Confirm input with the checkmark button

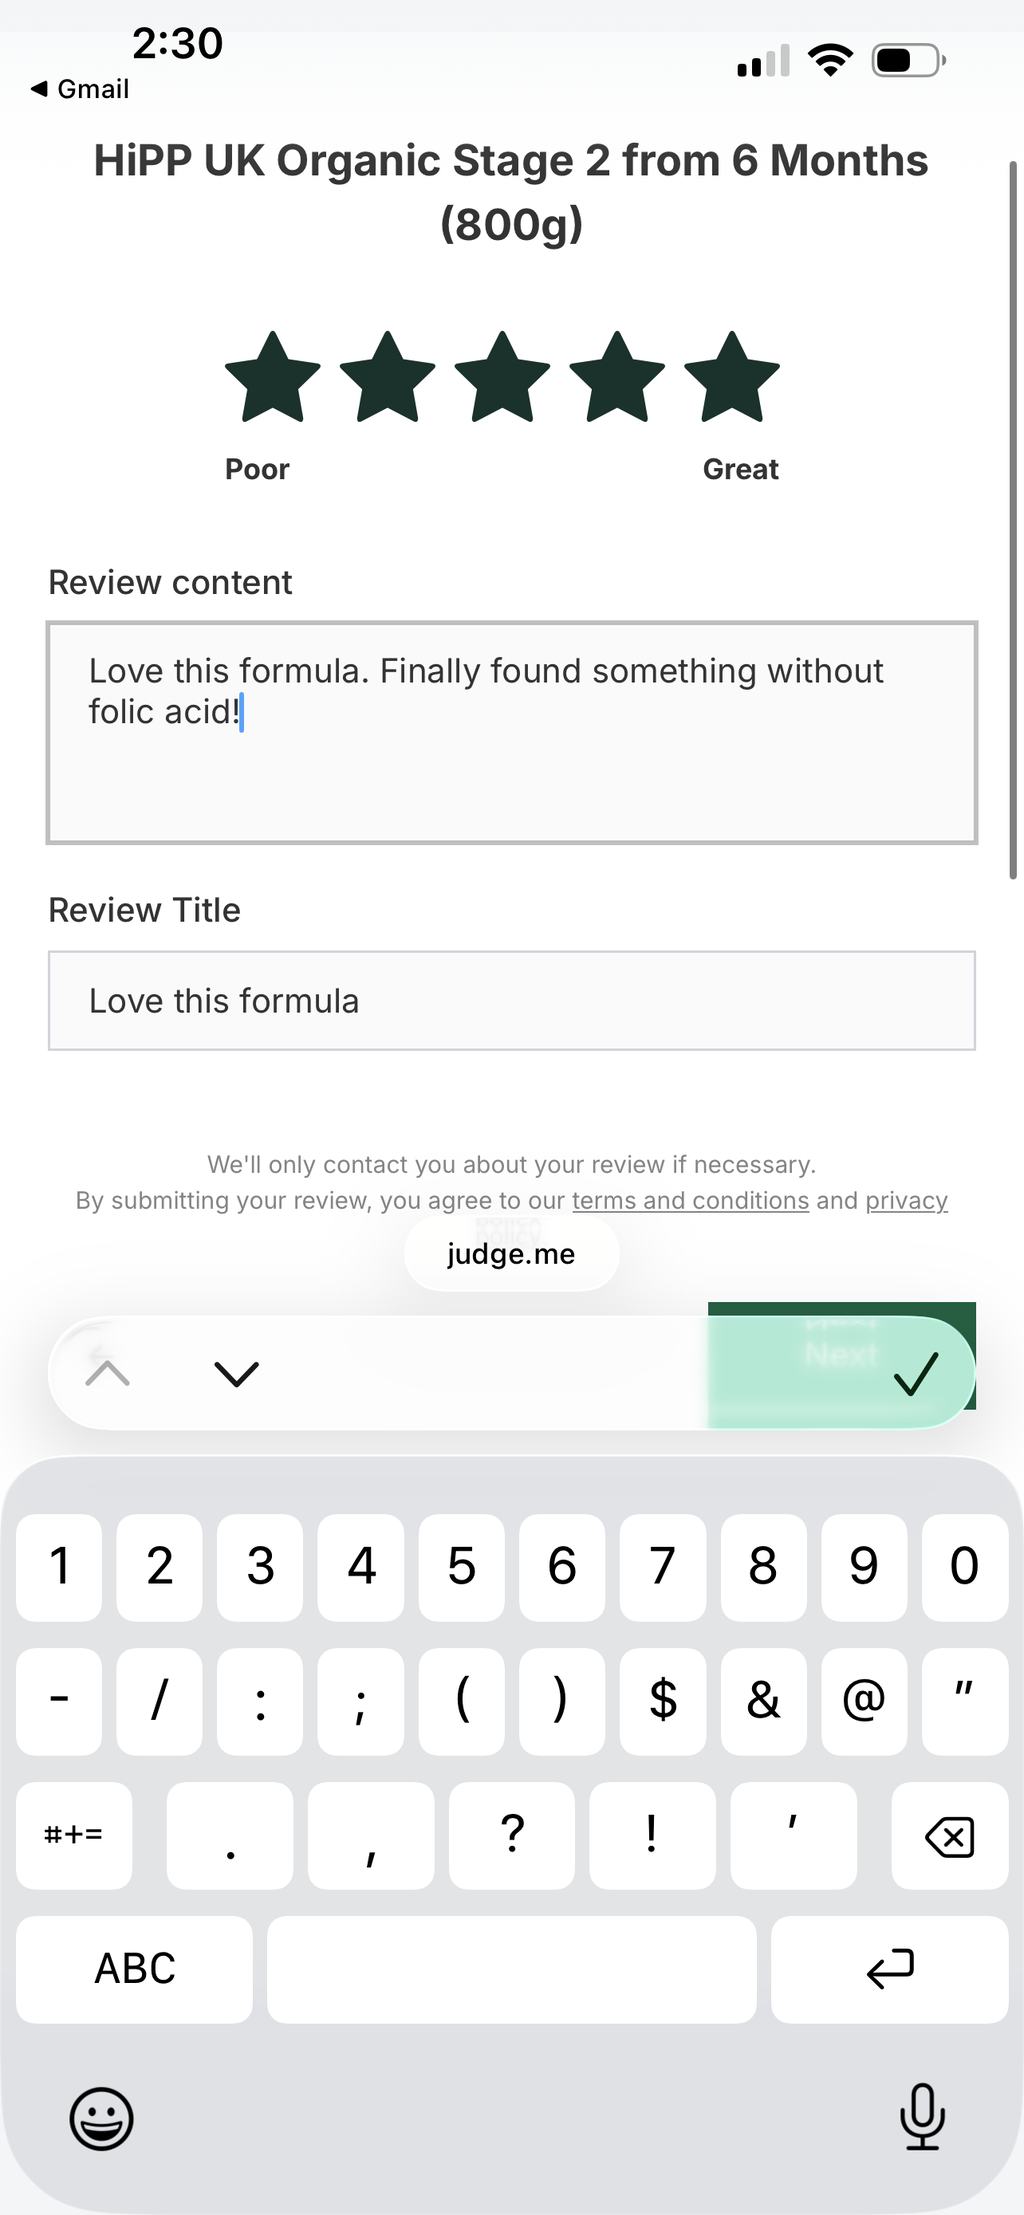[x=916, y=1373]
